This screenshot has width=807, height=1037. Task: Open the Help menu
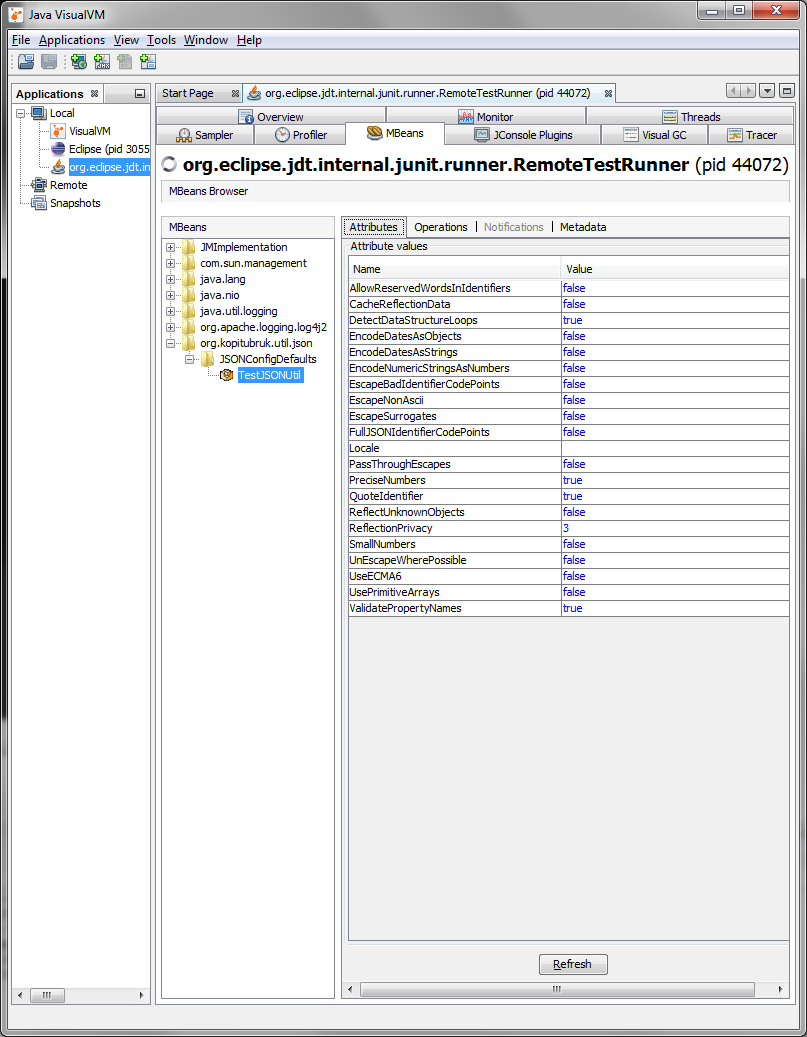tap(249, 40)
